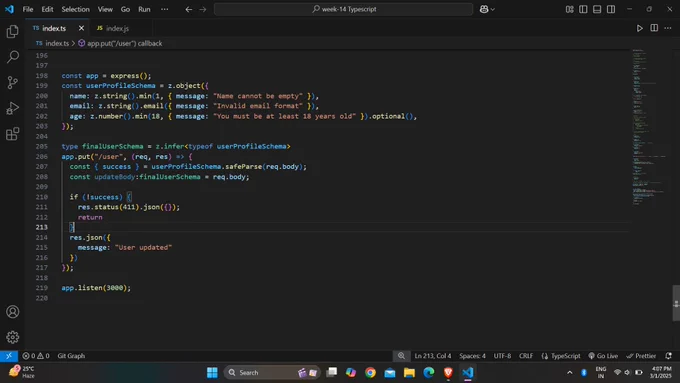
Task: Open Run and Debug view
Action: coord(13,108)
